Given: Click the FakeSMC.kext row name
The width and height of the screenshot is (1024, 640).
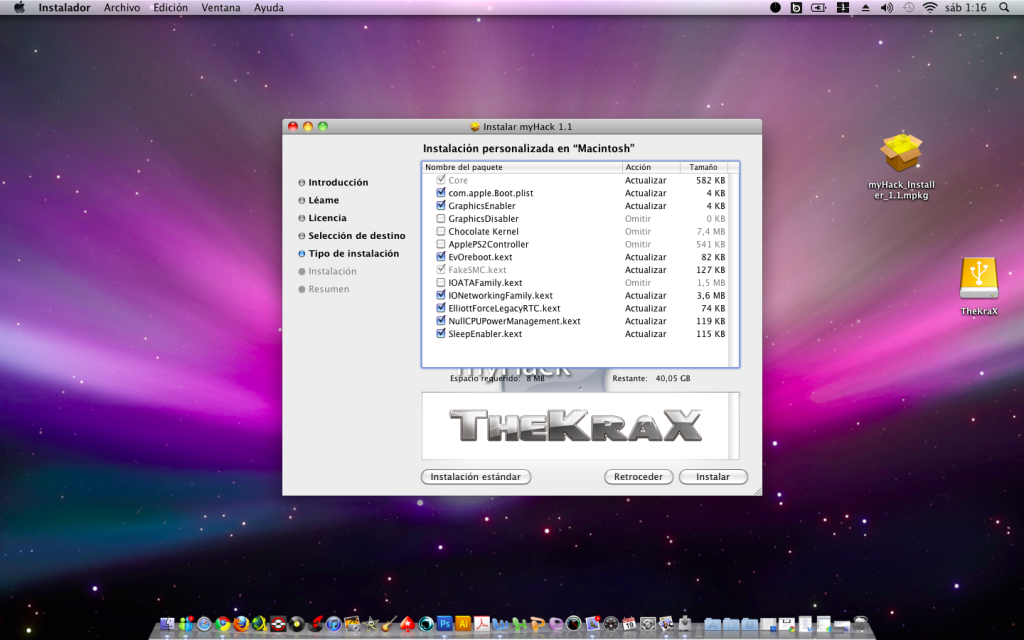Looking at the screenshot, I should (477, 270).
